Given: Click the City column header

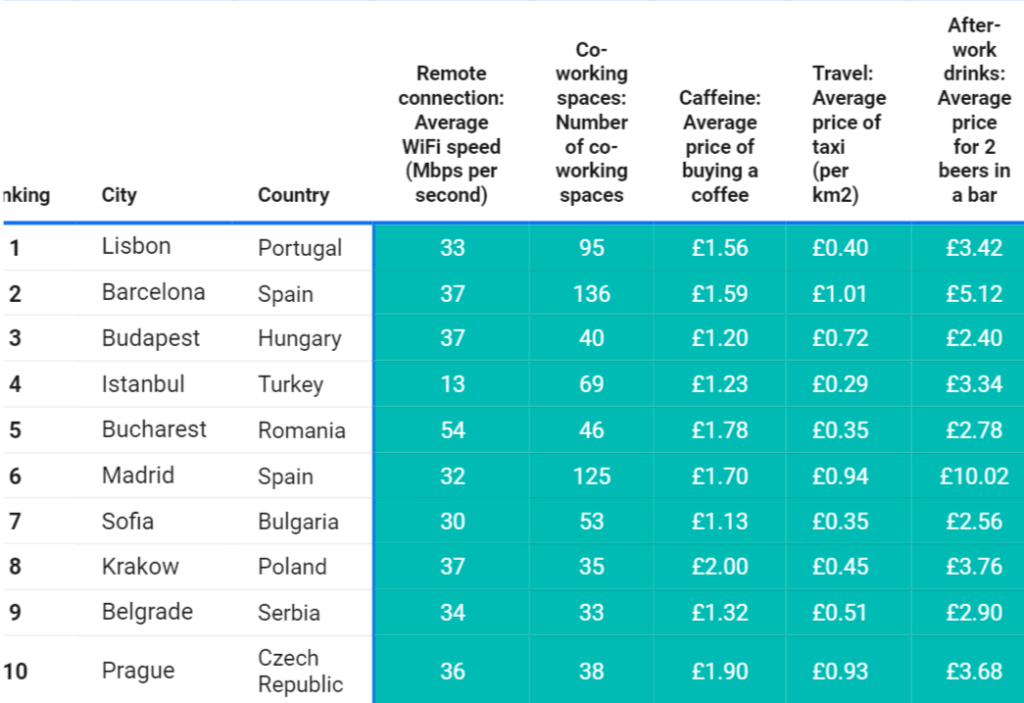Looking at the screenshot, I should tap(119, 195).
